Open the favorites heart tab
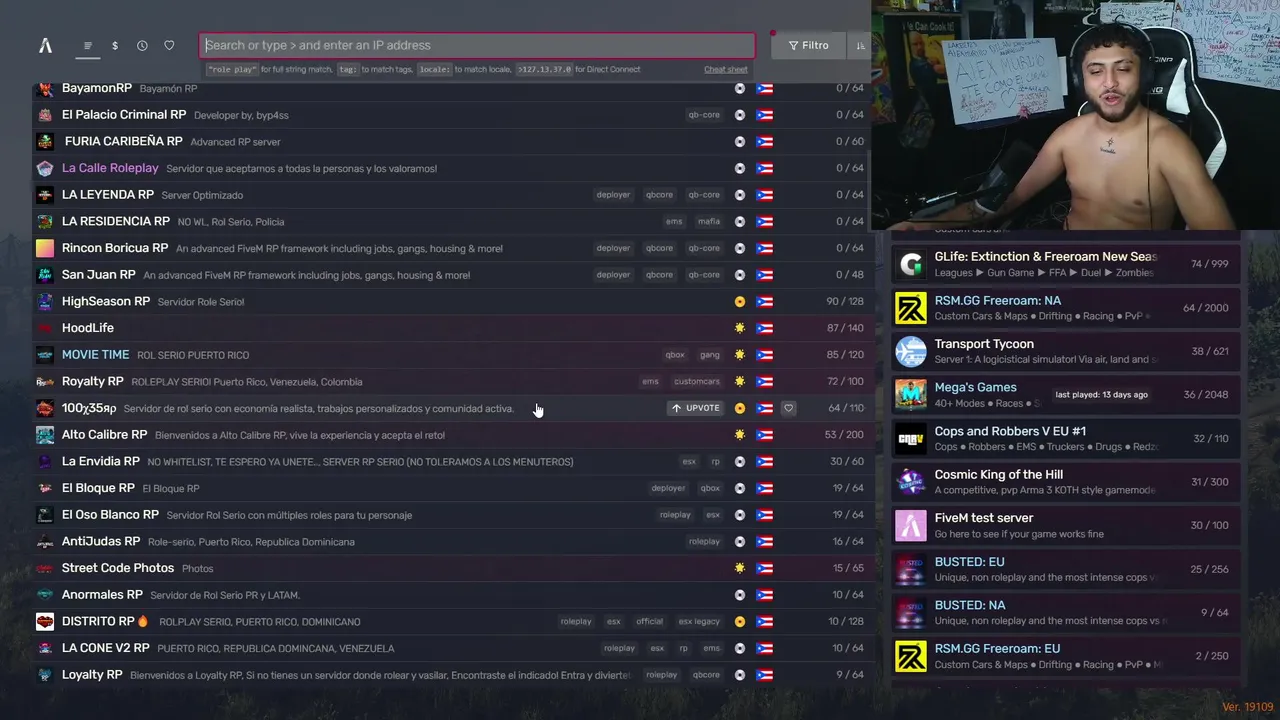The image size is (1280, 720). (x=169, y=45)
